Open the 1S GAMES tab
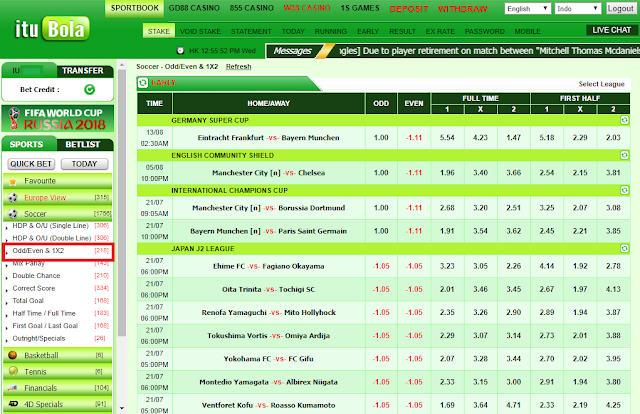The width and height of the screenshot is (640, 414). point(360,8)
